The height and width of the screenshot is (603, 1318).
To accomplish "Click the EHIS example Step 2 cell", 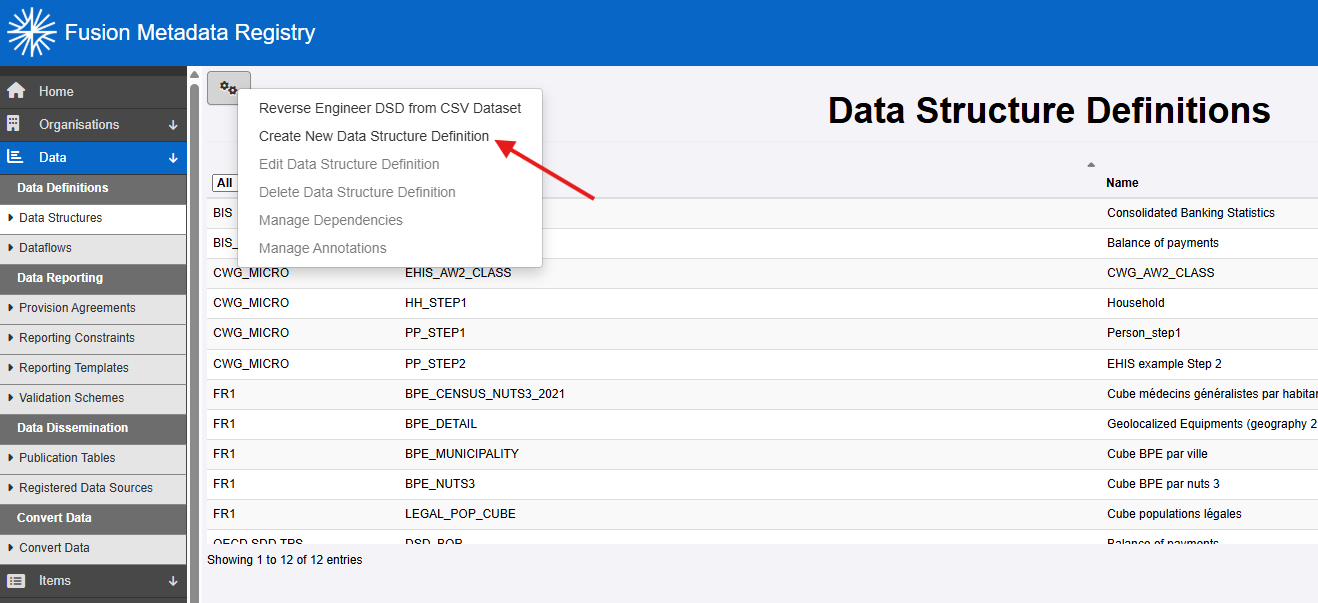I will [1164, 364].
